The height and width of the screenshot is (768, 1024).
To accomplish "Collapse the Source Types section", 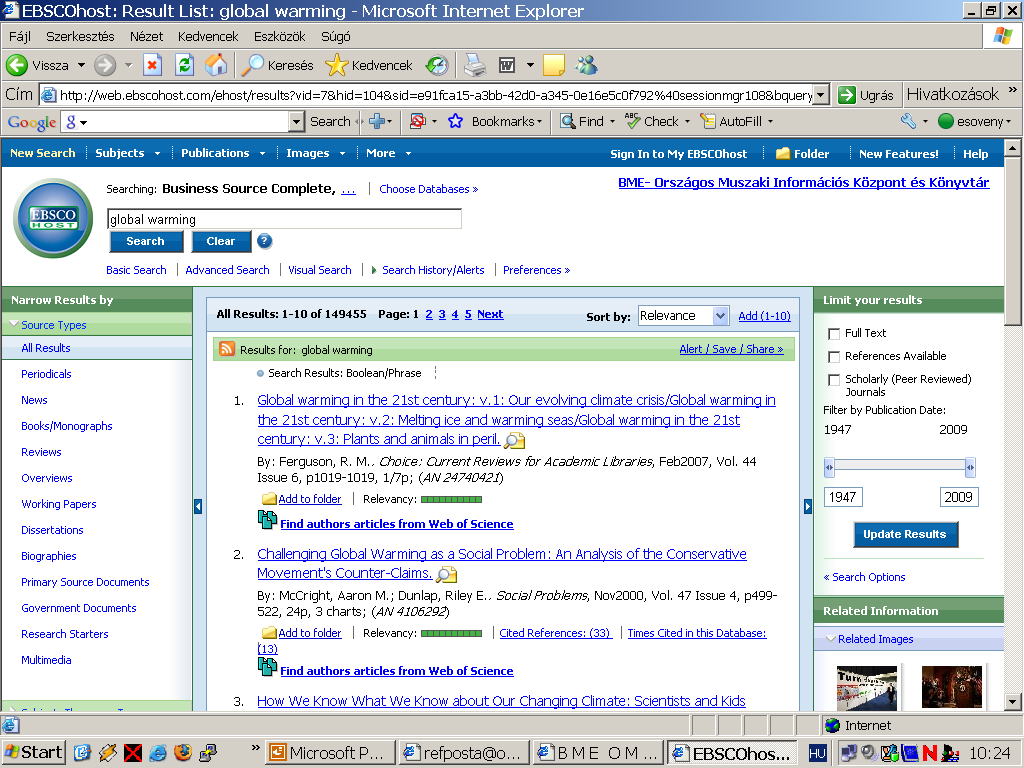I will (14, 325).
